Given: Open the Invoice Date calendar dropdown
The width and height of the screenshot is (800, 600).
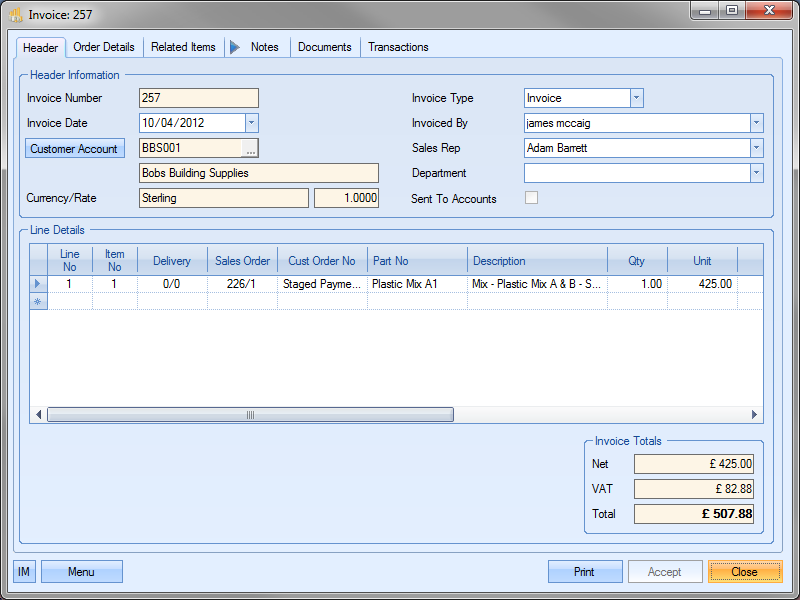Looking at the screenshot, I should (x=251, y=123).
